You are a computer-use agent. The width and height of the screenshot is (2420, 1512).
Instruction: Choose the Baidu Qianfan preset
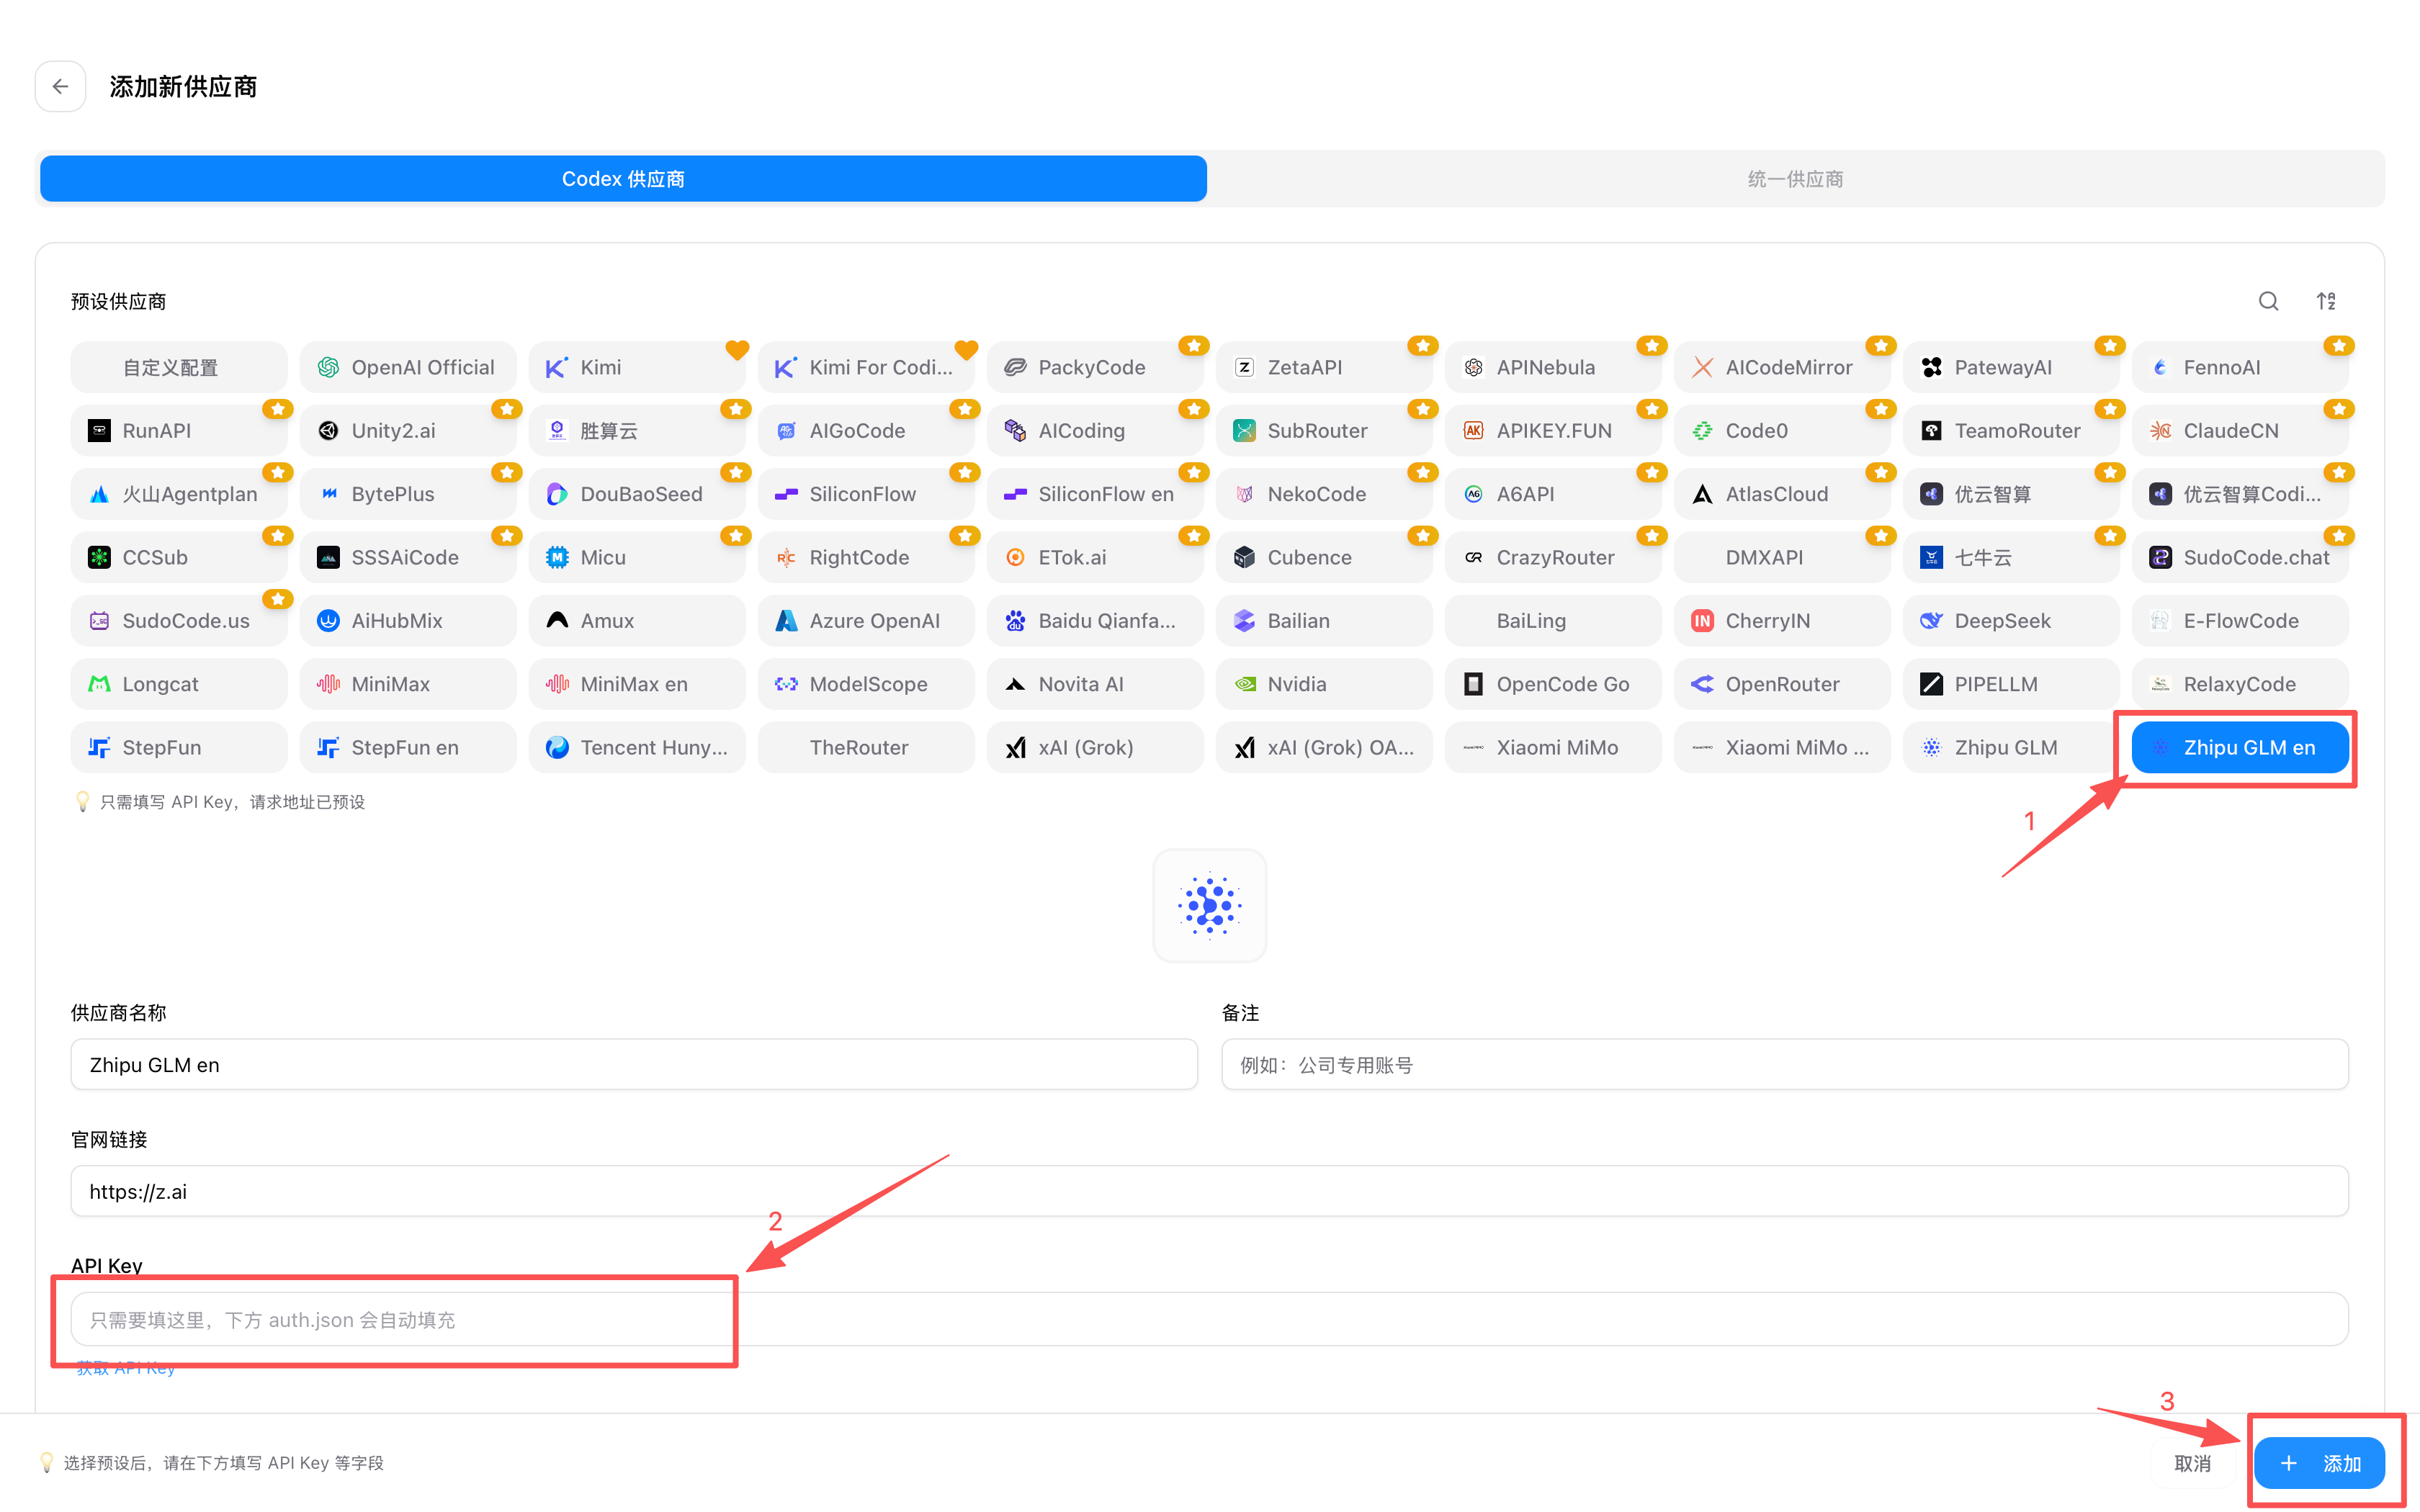pos(1095,621)
